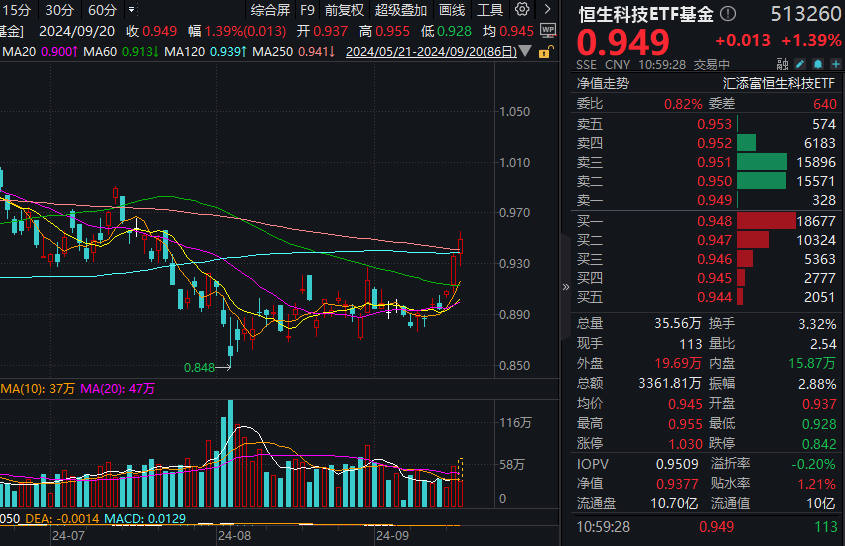The height and width of the screenshot is (546, 845).
Task: Expand more toolbar items chevron
Action: [x=548, y=9]
